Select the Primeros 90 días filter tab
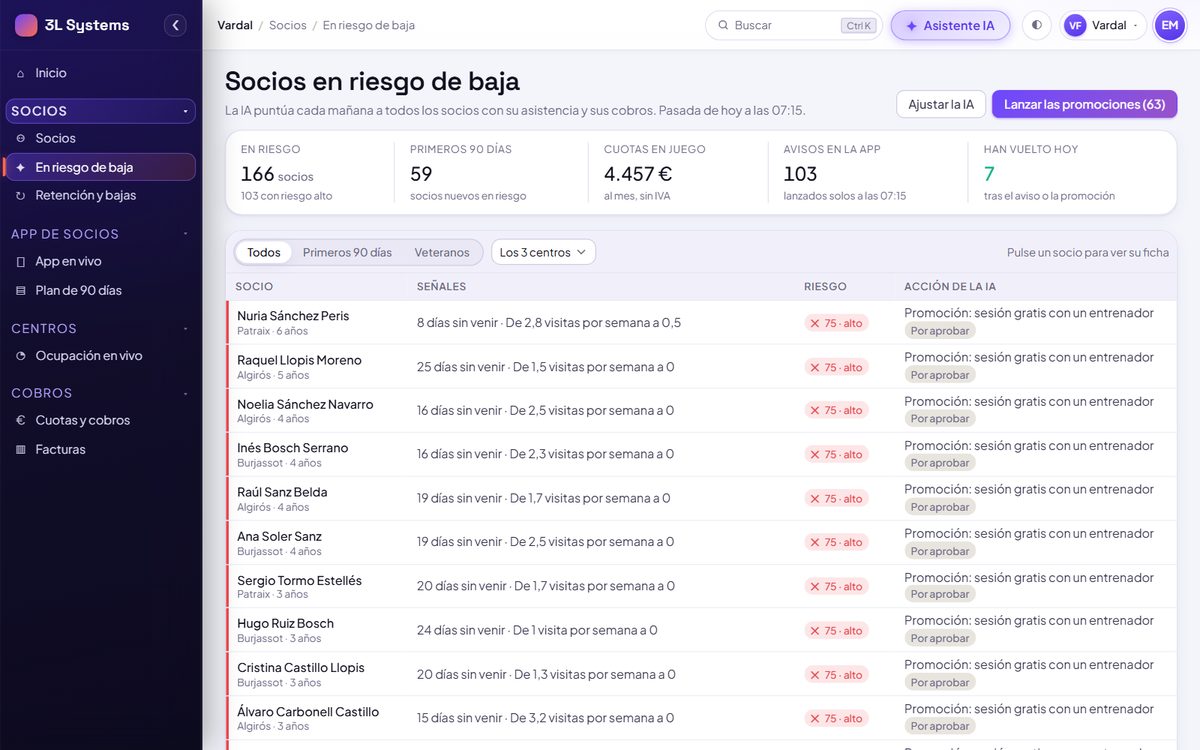 coord(347,252)
